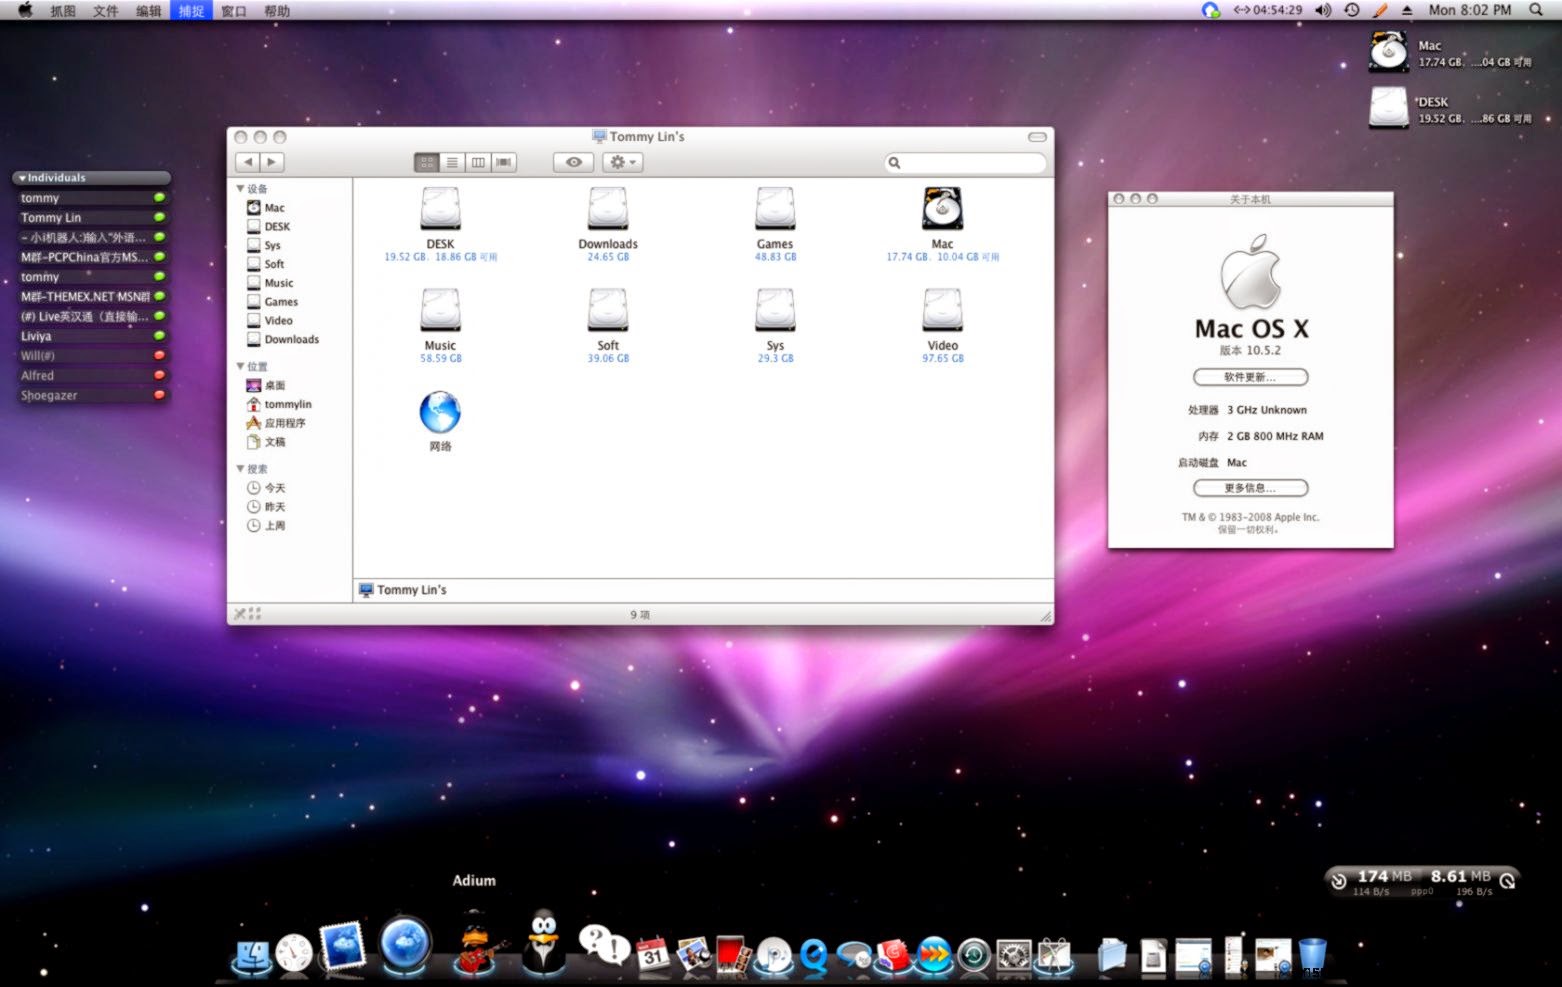Open the 网络 network globe in Finder
Viewport: 1562px width, 987px height.
pyautogui.click(x=439, y=410)
